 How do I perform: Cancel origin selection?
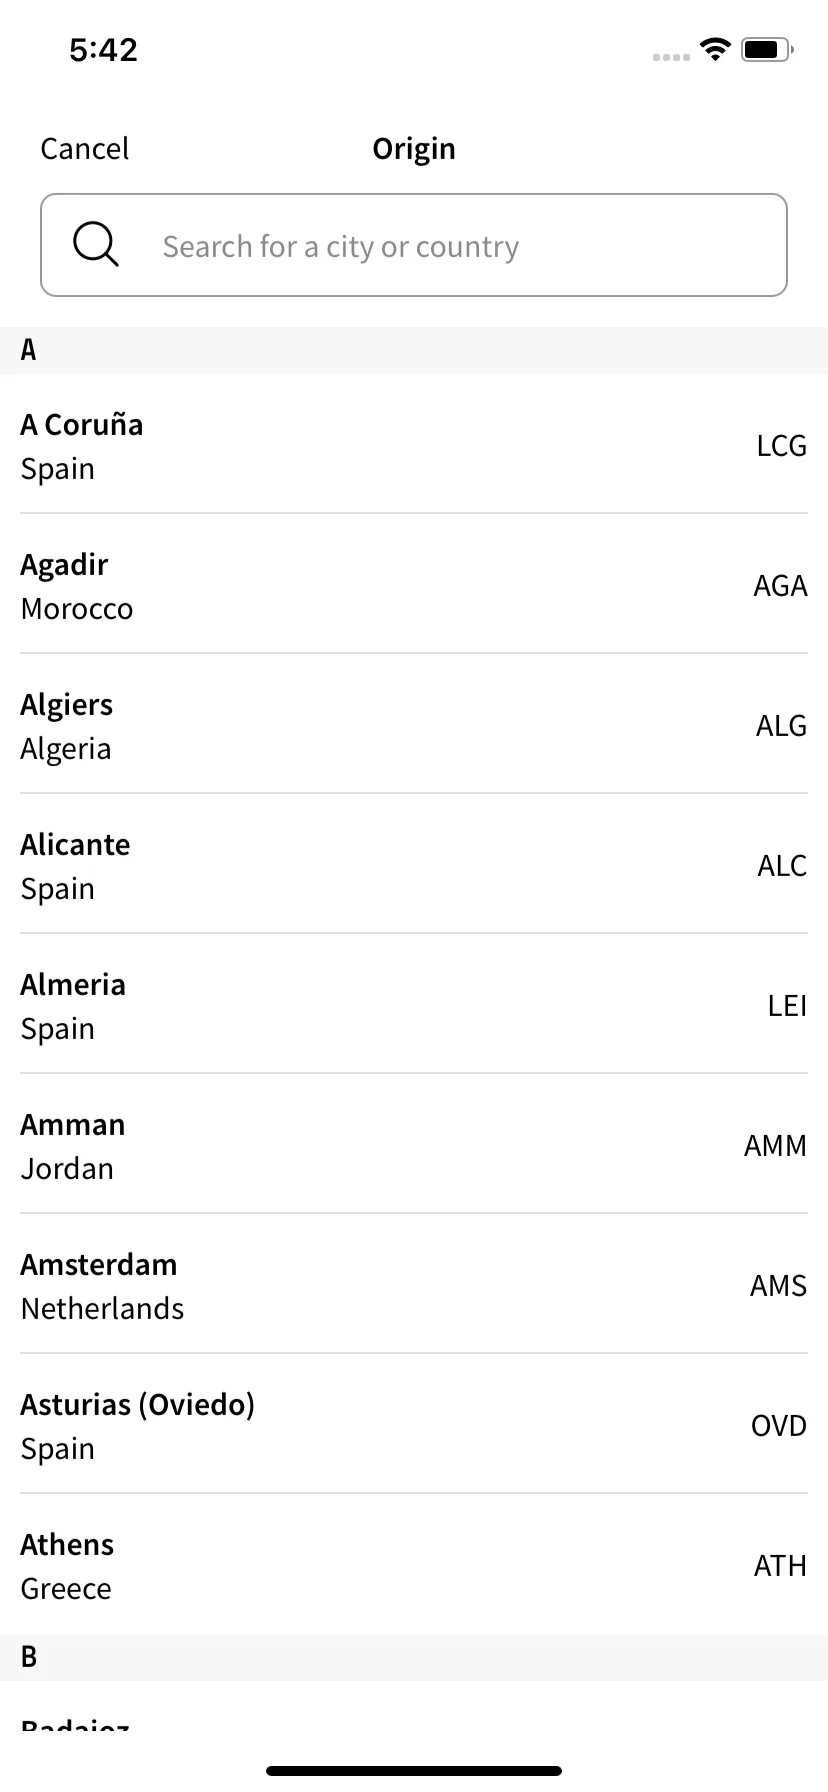(85, 148)
